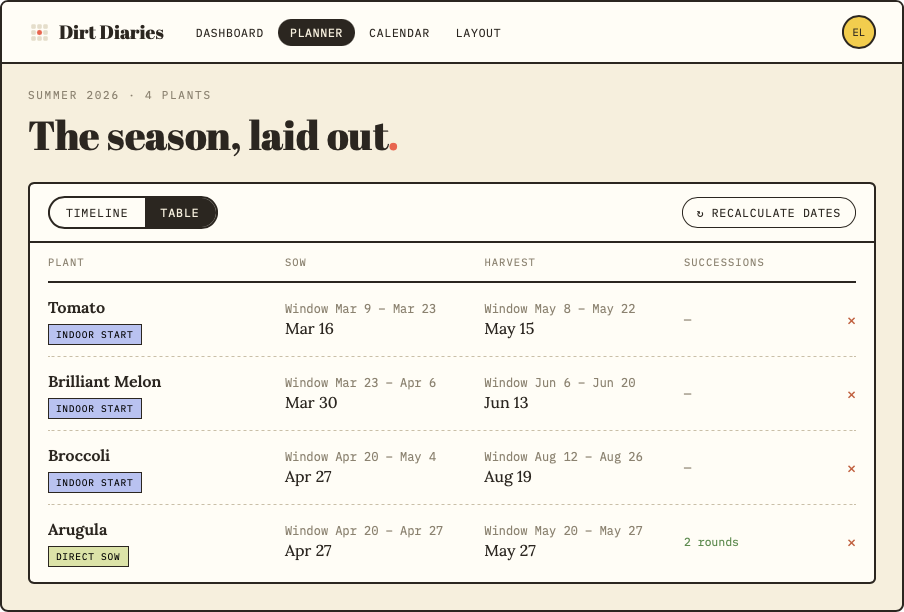The image size is (904, 612).
Task: Click the Arugula 2 rounds successions link
Action: (x=711, y=542)
